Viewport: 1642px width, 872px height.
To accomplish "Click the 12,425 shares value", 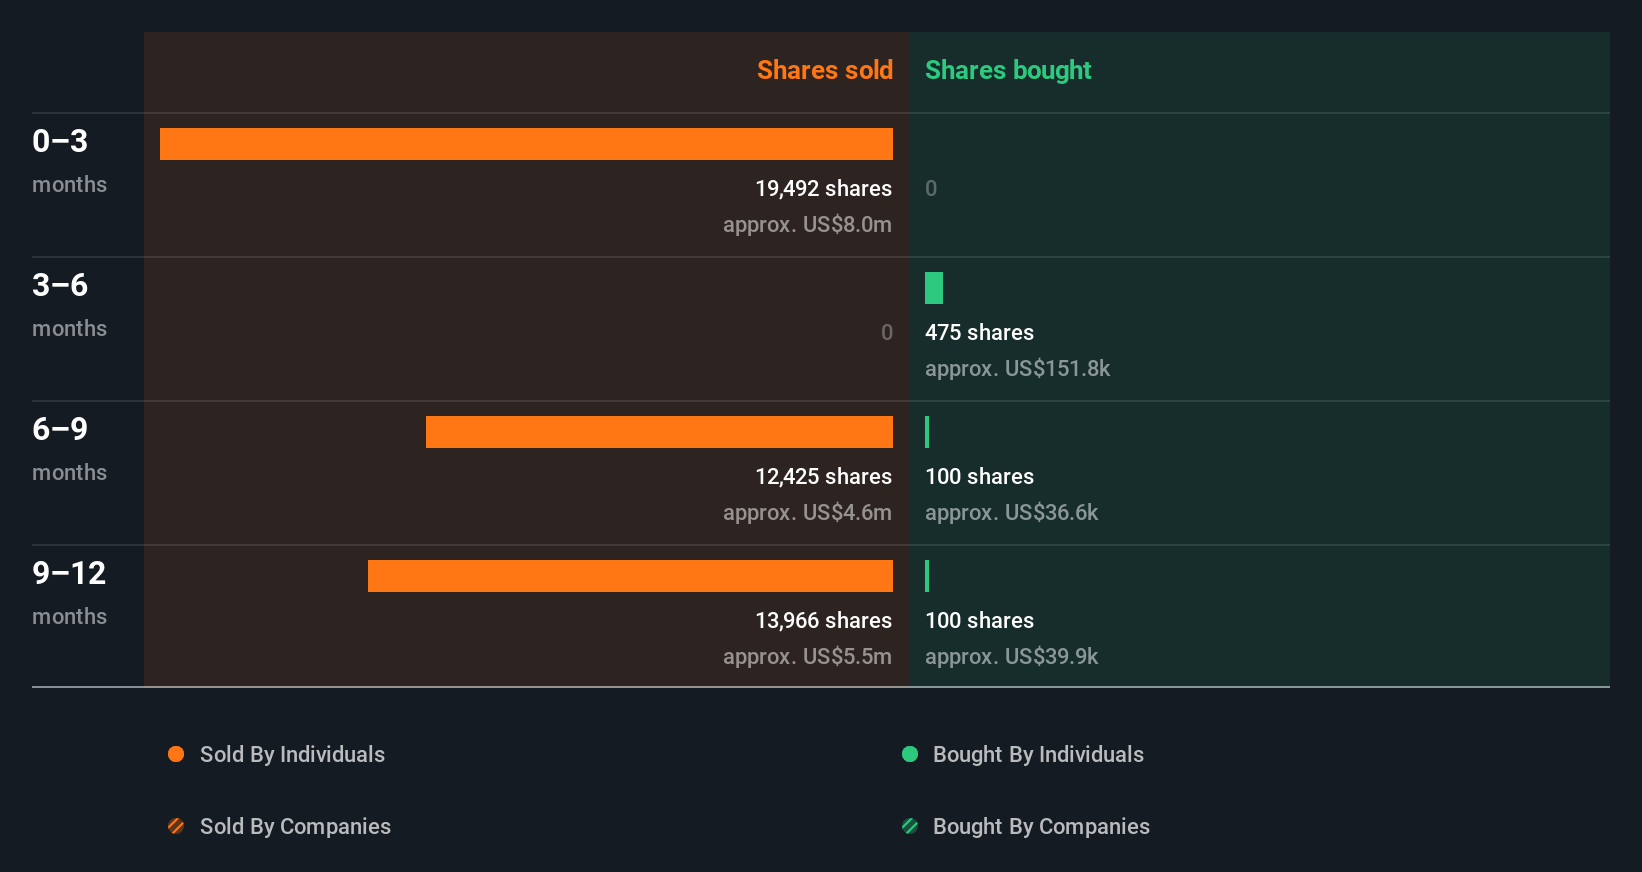I will pos(823,476).
